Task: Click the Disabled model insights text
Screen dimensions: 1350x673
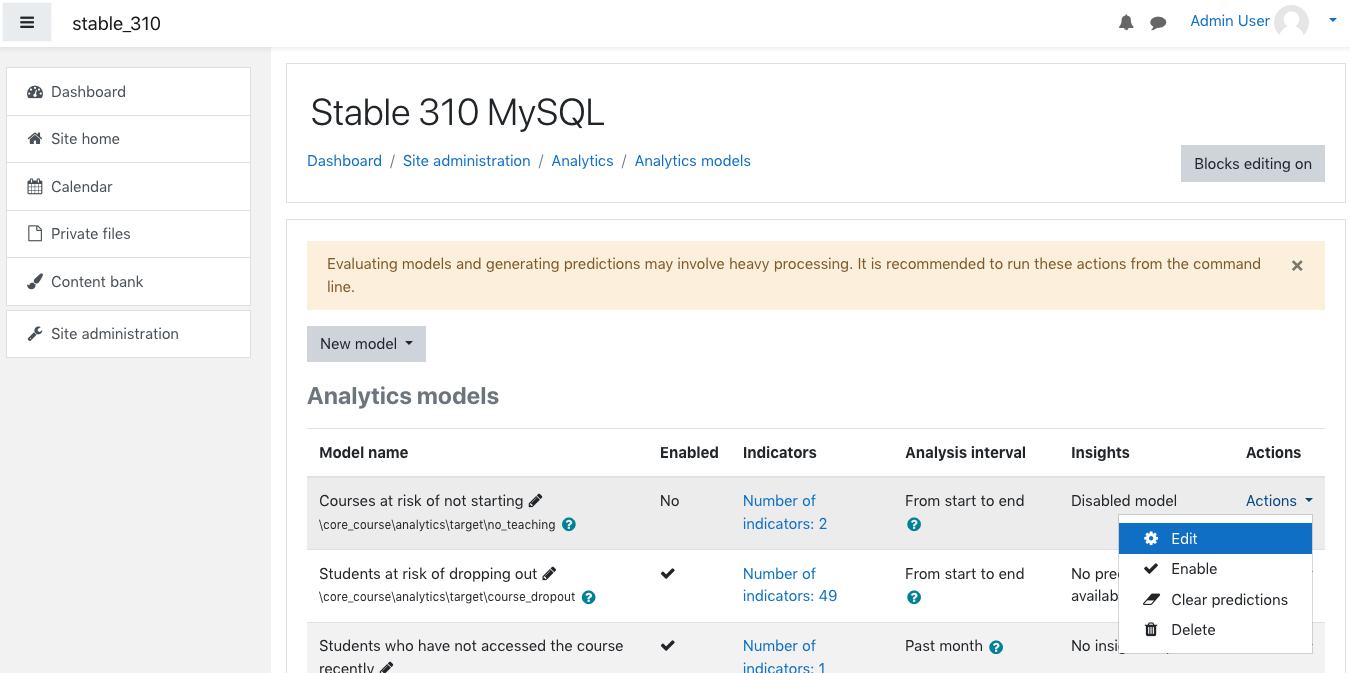Action: click(x=1124, y=501)
